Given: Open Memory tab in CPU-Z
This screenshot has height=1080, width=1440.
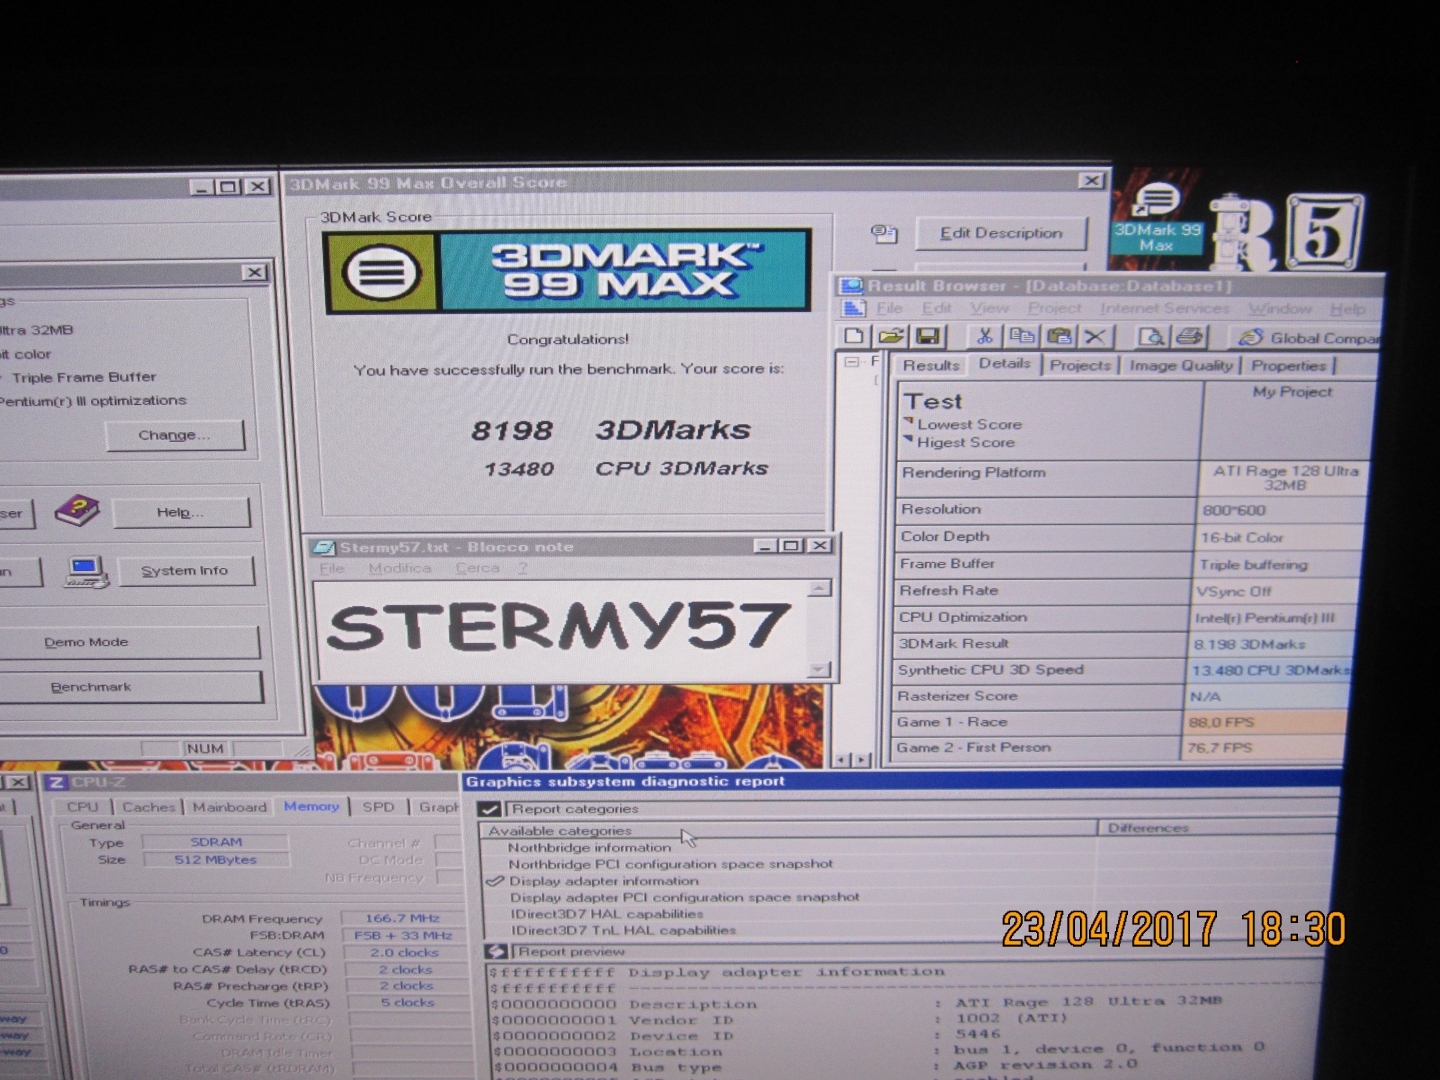Looking at the screenshot, I should (311, 806).
